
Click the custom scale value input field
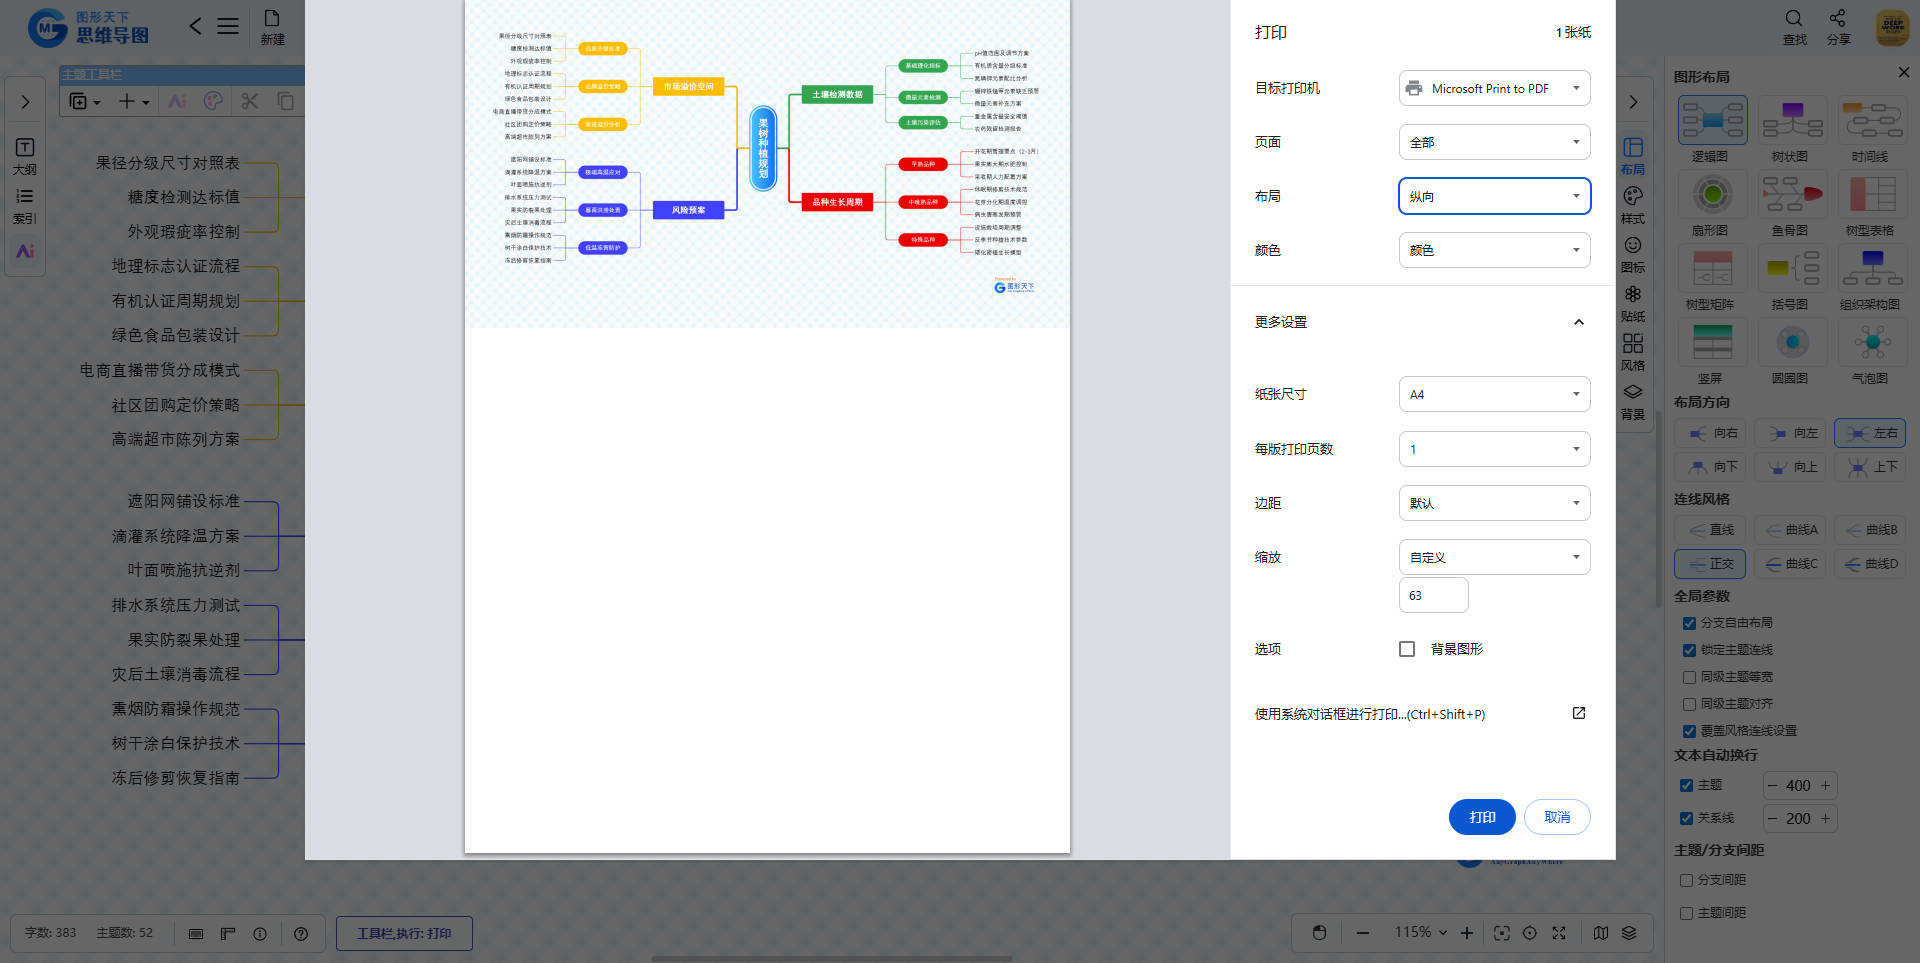(1433, 595)
